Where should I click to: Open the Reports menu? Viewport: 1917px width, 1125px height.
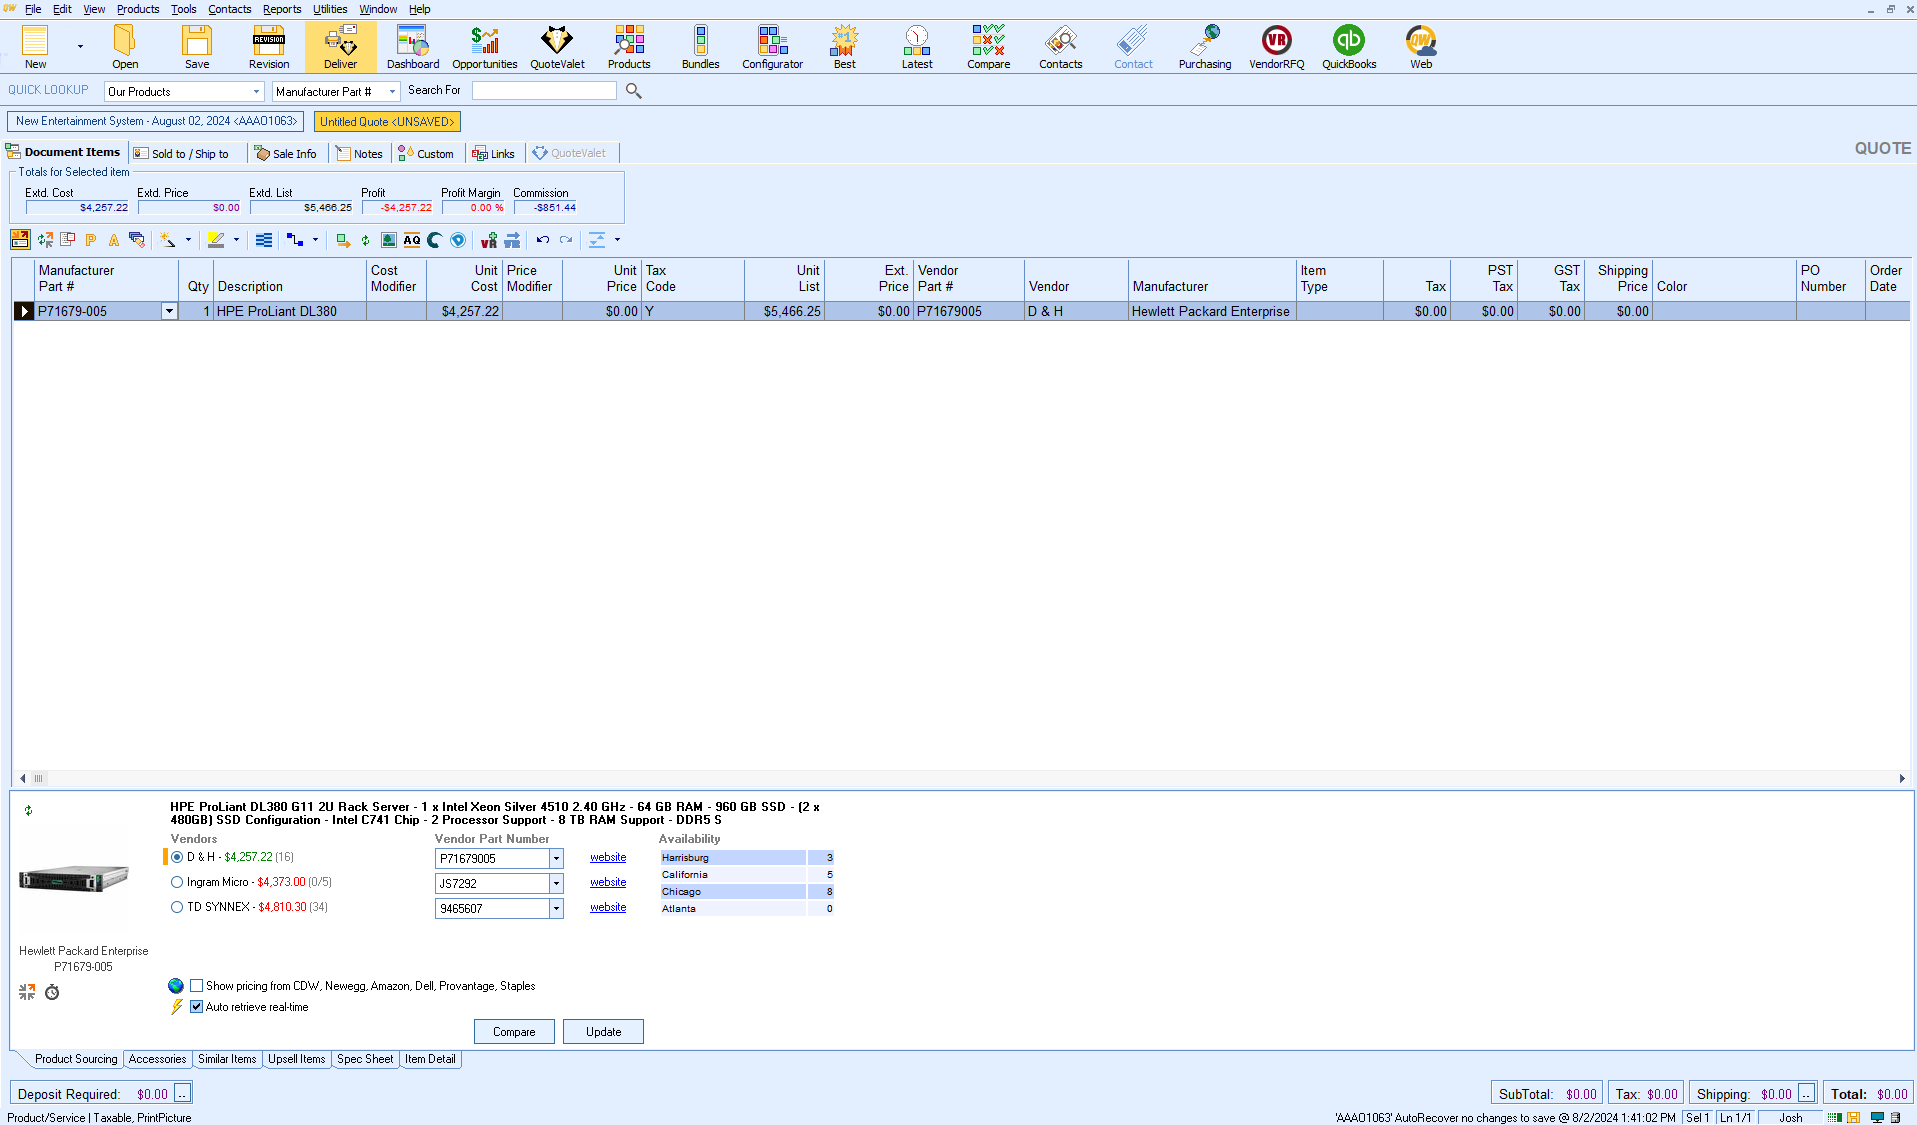click(x=281, y=9)
